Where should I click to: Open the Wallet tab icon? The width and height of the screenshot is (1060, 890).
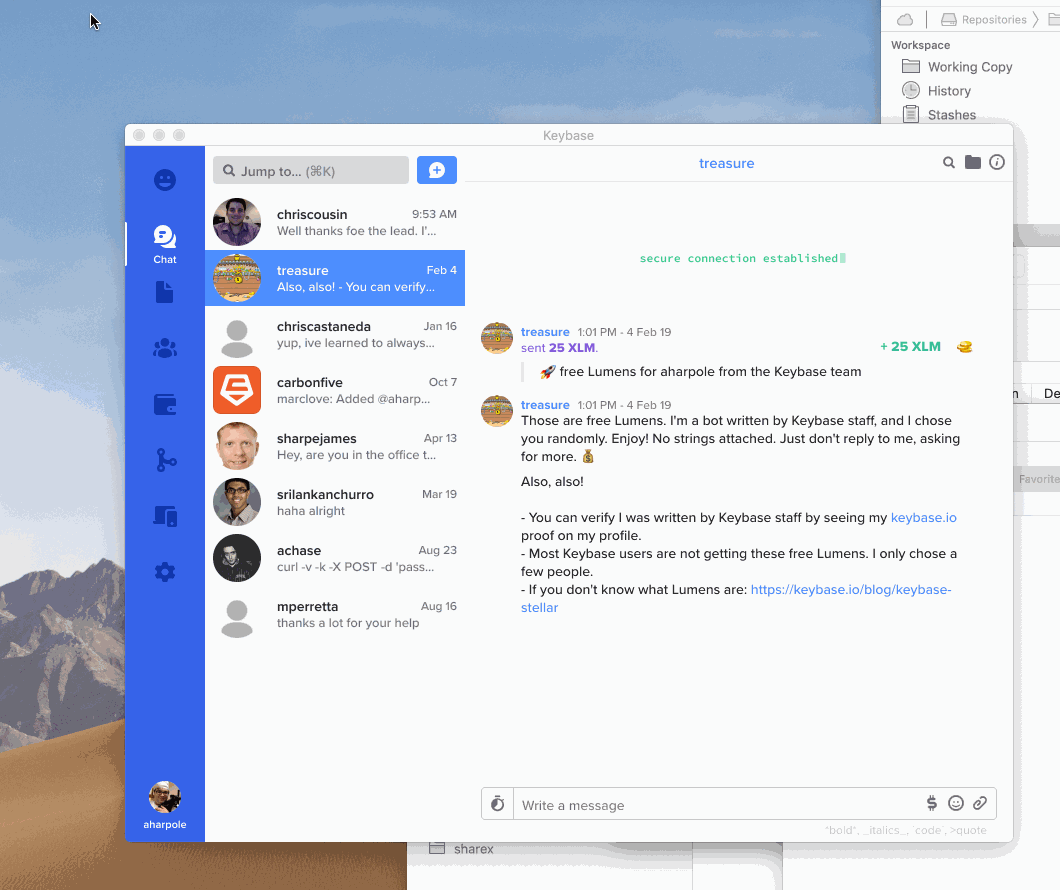point(165,404)
